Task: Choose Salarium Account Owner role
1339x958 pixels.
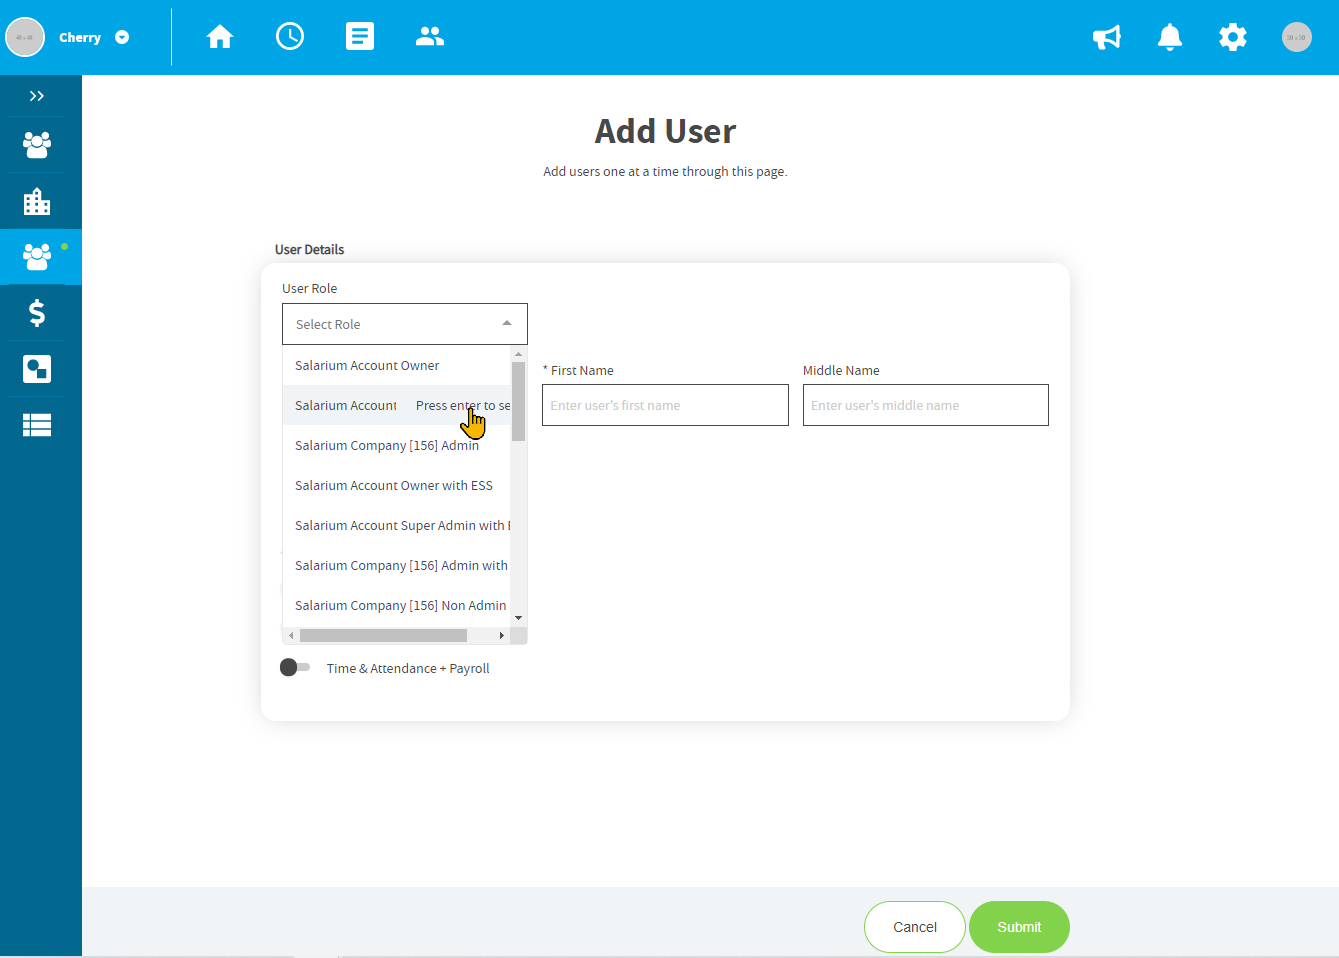Action: tap(397, 365)
